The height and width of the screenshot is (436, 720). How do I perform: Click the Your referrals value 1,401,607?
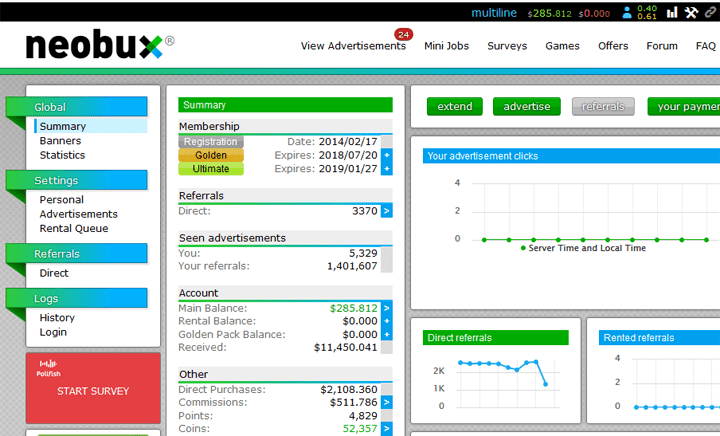pos(352,266)
